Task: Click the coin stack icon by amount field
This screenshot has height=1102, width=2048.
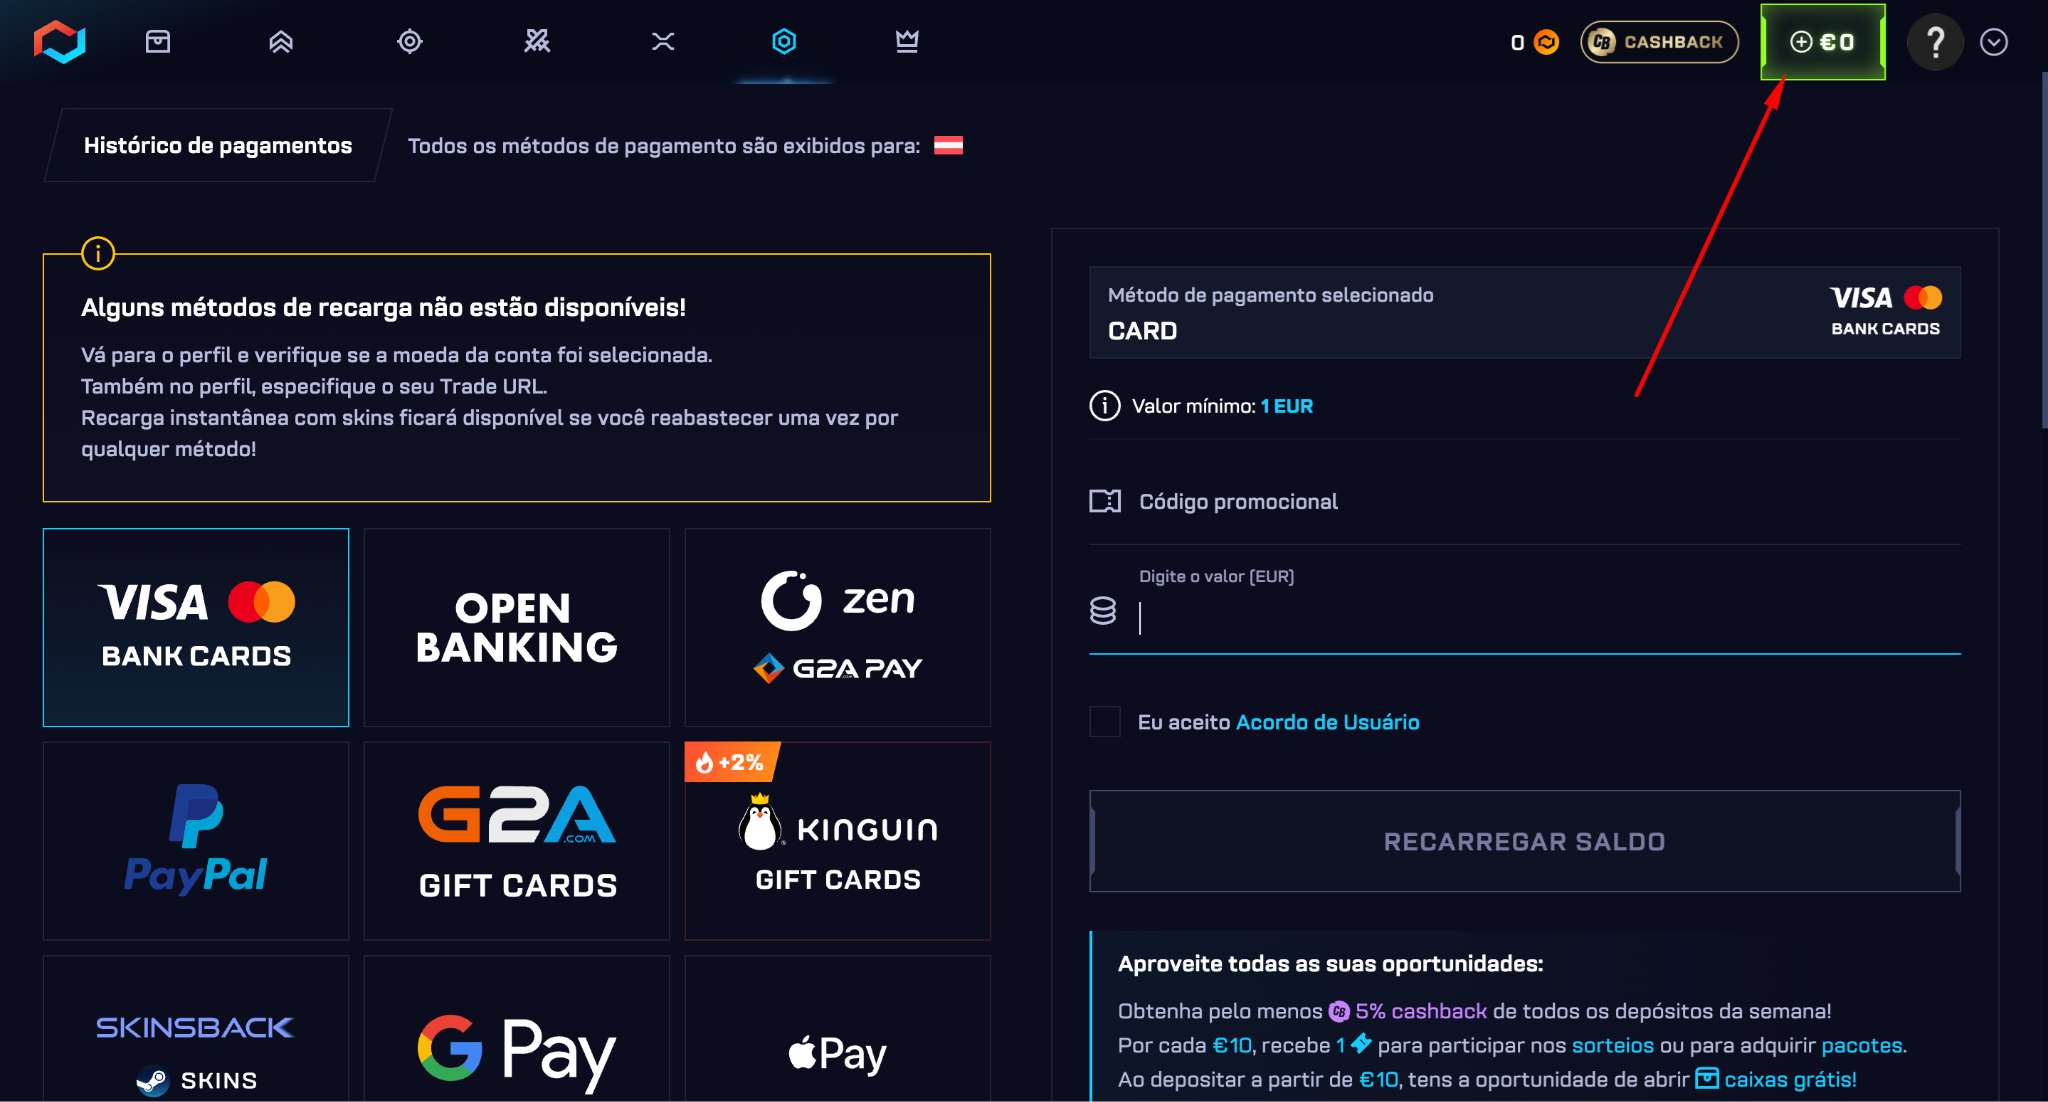Action: (1103, 610)
